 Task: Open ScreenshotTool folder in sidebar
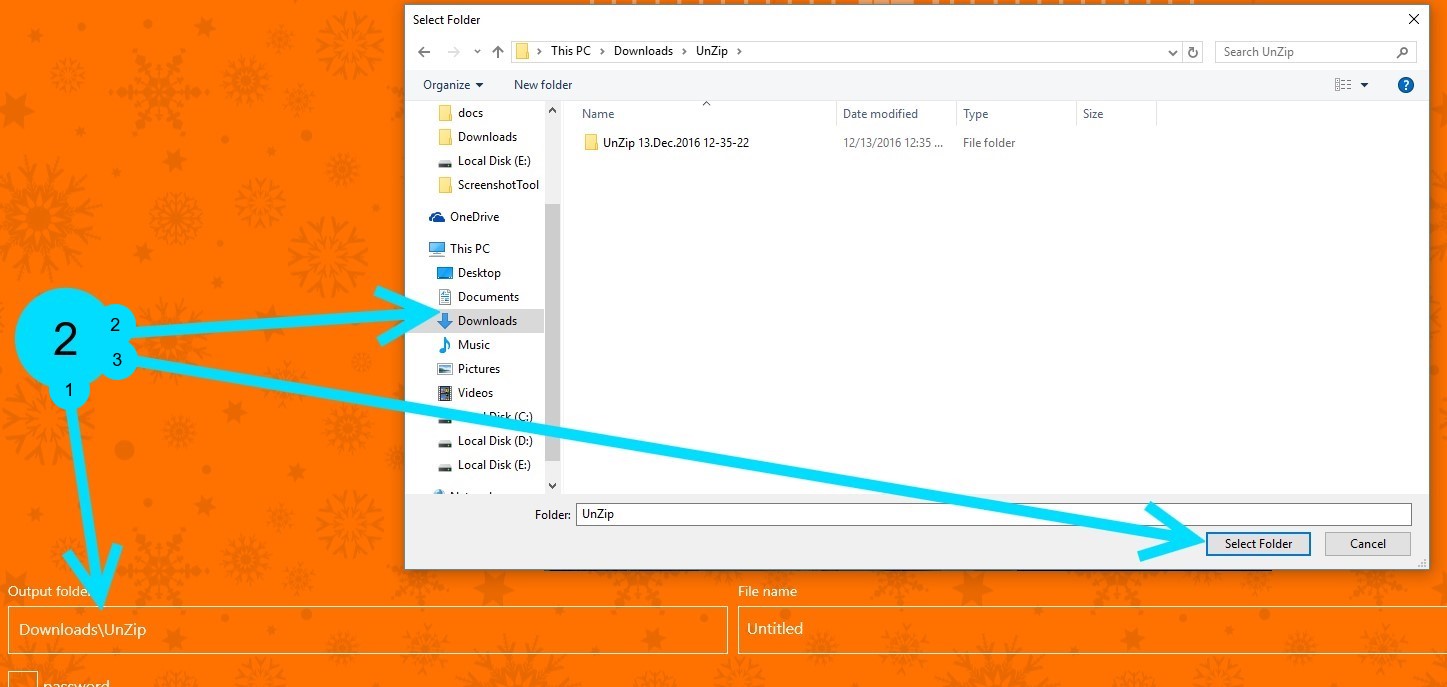click(498, 185)
